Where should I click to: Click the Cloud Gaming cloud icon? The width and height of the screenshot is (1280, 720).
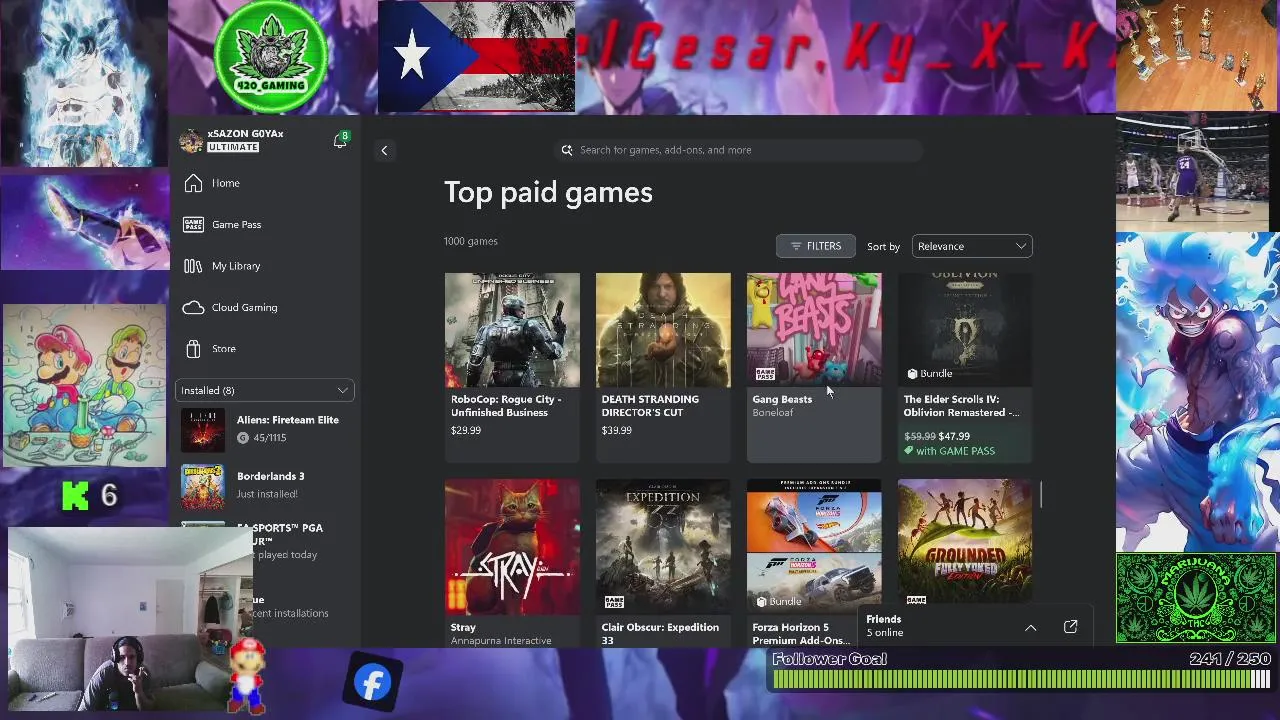click(193, 307)
